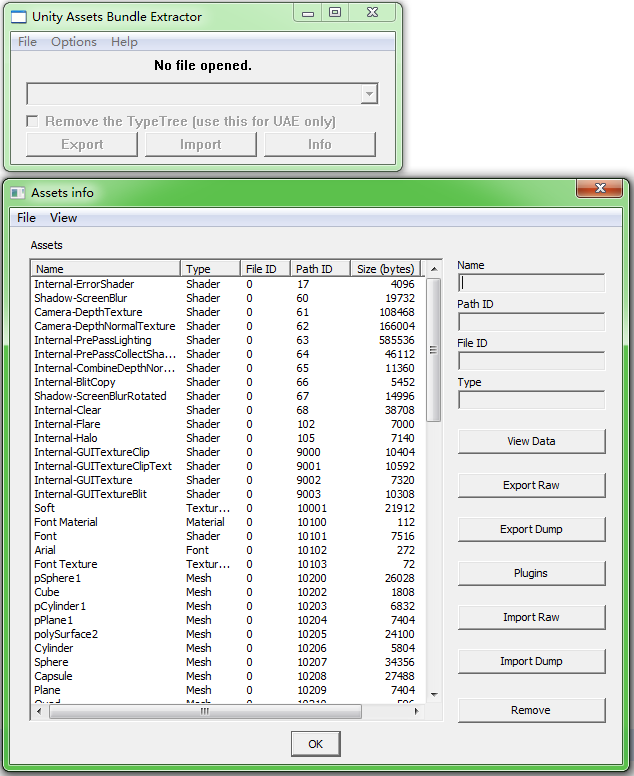This screenshot has width=634, height=776.
Task: Click the Name input field
Action: (532, 283)
